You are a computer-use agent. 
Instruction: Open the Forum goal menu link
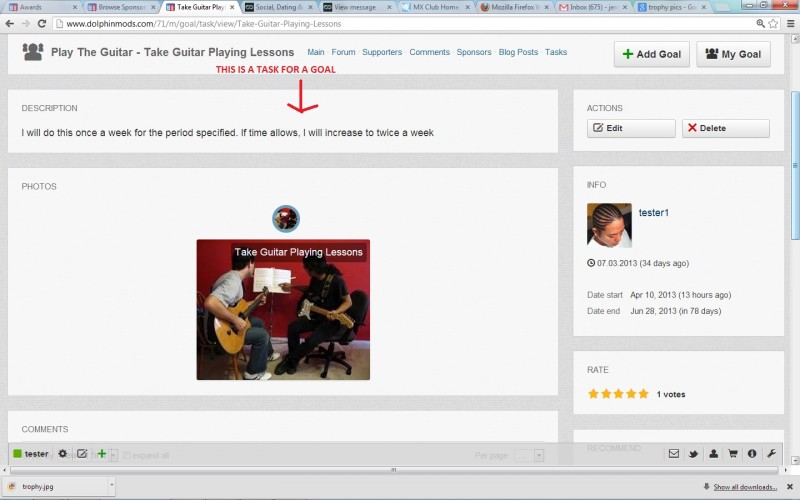coord(343,52)
